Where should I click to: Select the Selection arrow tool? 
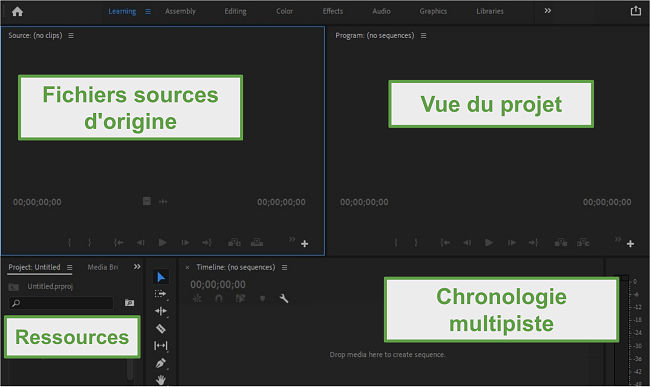161,277
